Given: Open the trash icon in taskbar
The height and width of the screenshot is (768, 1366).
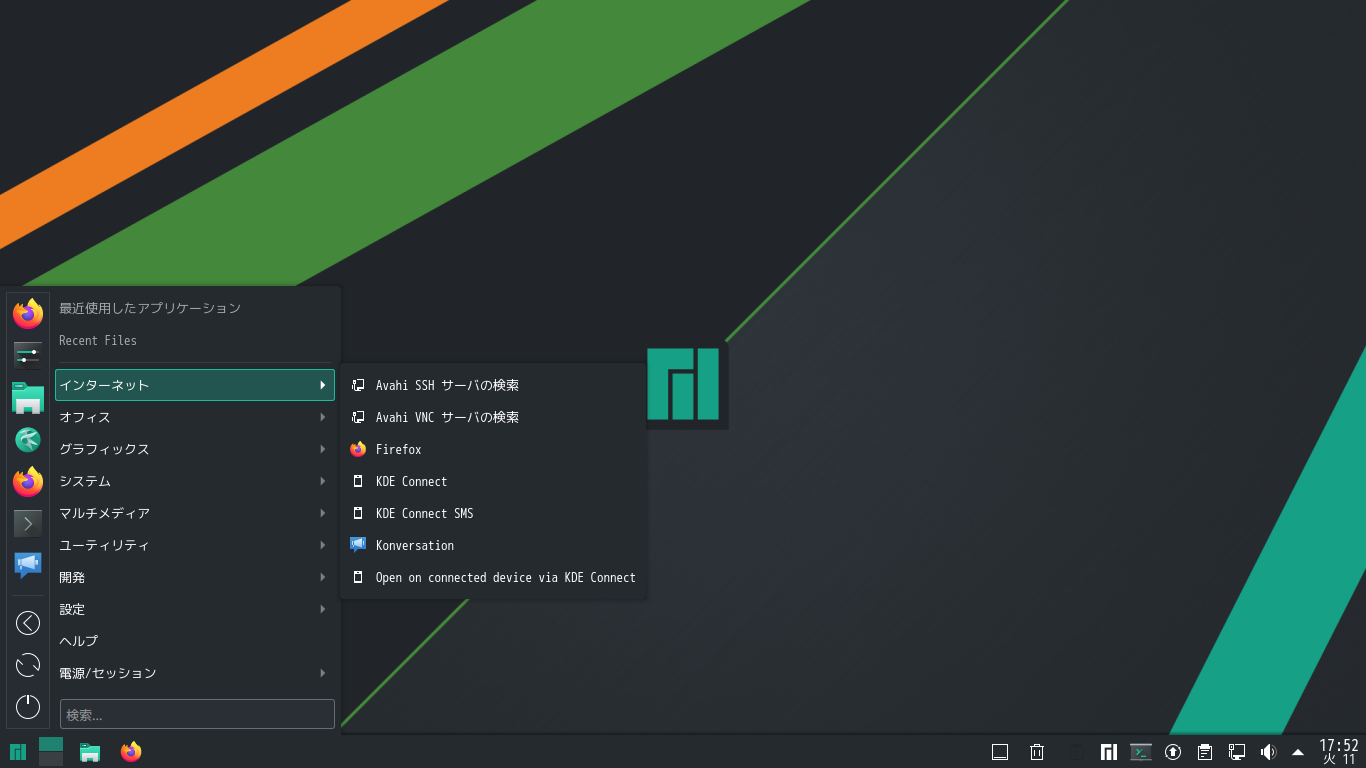Looking at the screenshot, I should [1038, 752].
